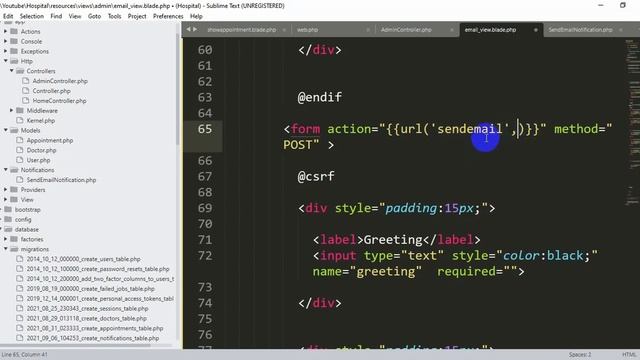The image size is (640, 360).
Task: Open the View menu
Action: pos(75,16)
